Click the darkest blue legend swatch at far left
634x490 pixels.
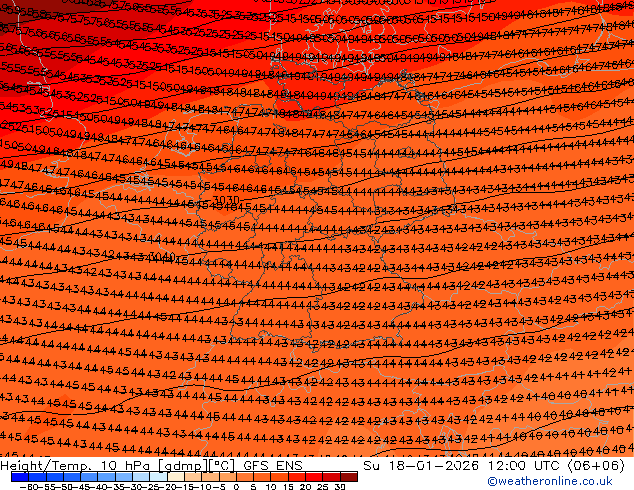20,477
